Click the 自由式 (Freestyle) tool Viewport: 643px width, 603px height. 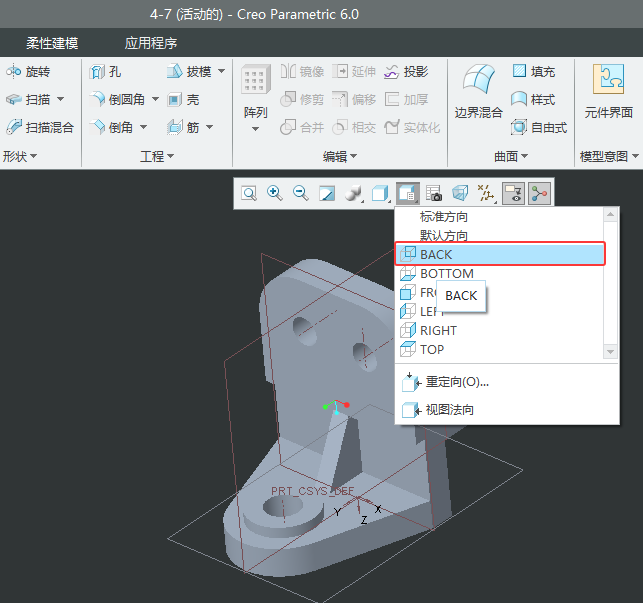[539, 127]
